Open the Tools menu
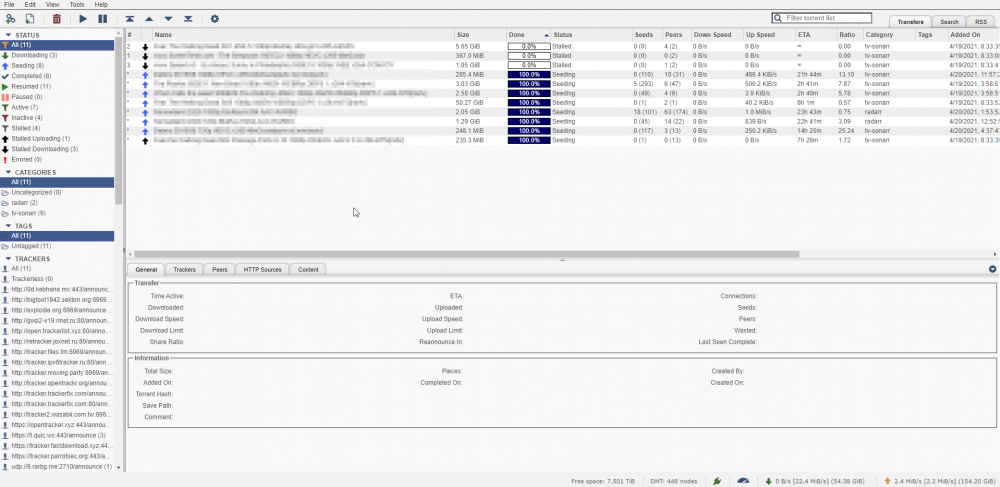This screenshot has height=487, width=1000. 77,4
